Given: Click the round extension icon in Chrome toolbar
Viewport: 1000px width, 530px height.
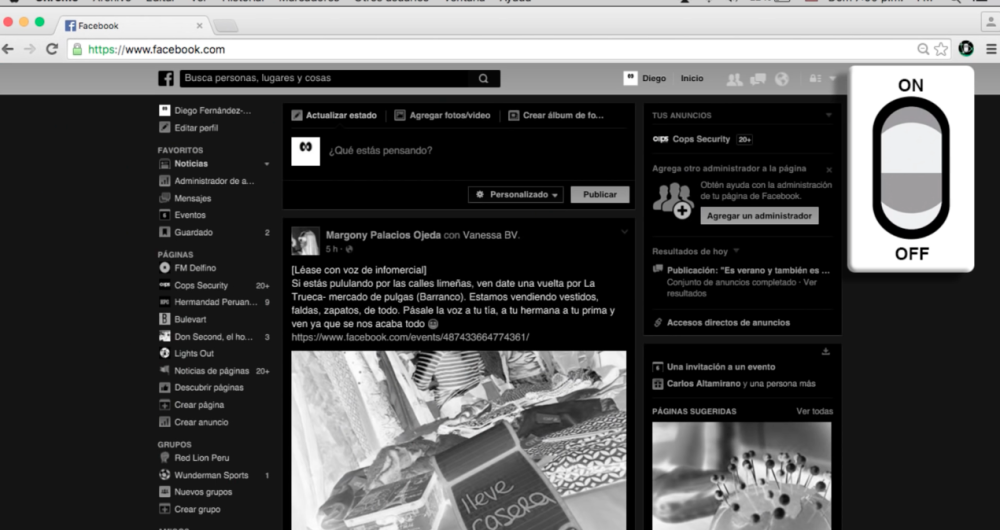Looking at the screenshot, I should tap(966, 48).
